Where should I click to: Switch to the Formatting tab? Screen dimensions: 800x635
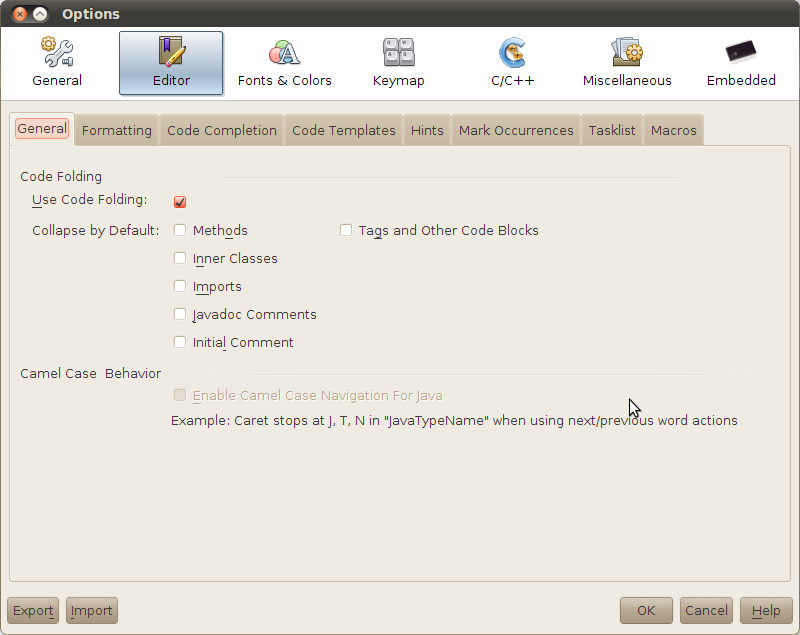tap(117, 130)
